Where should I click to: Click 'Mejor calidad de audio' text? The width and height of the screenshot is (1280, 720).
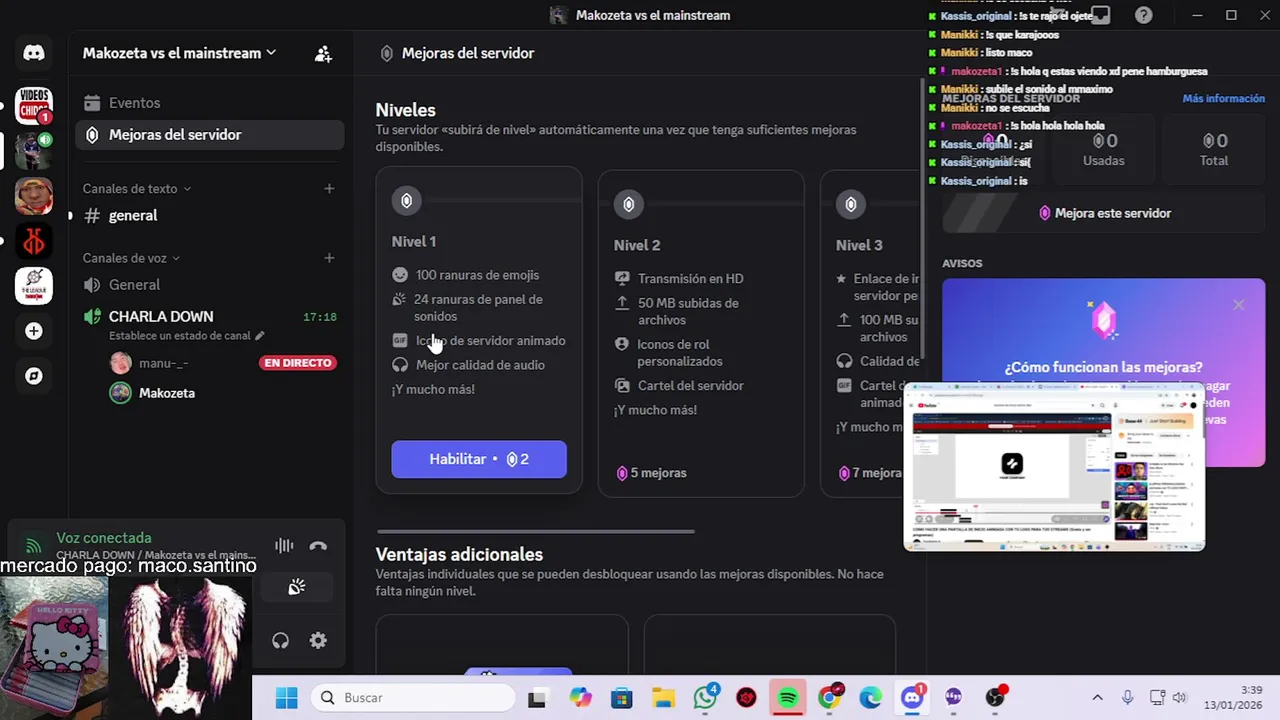pos(480,365)
